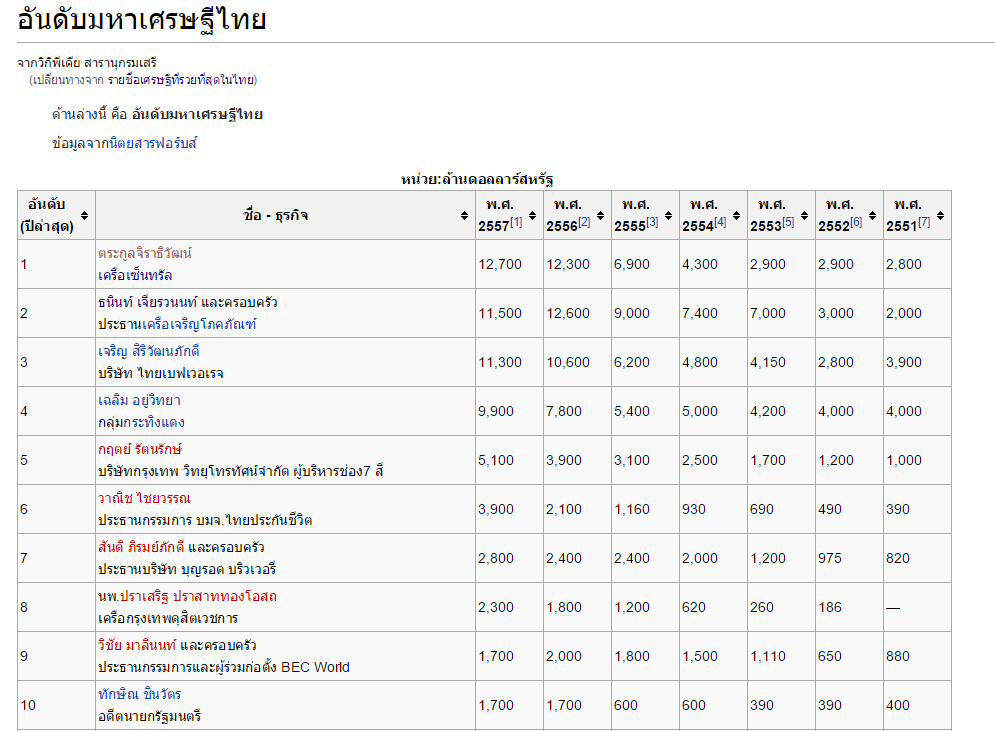Viewport: 995px width, 731px height.
Task: Open footnote [6] next to 2552
Action: tap(855, 222)
